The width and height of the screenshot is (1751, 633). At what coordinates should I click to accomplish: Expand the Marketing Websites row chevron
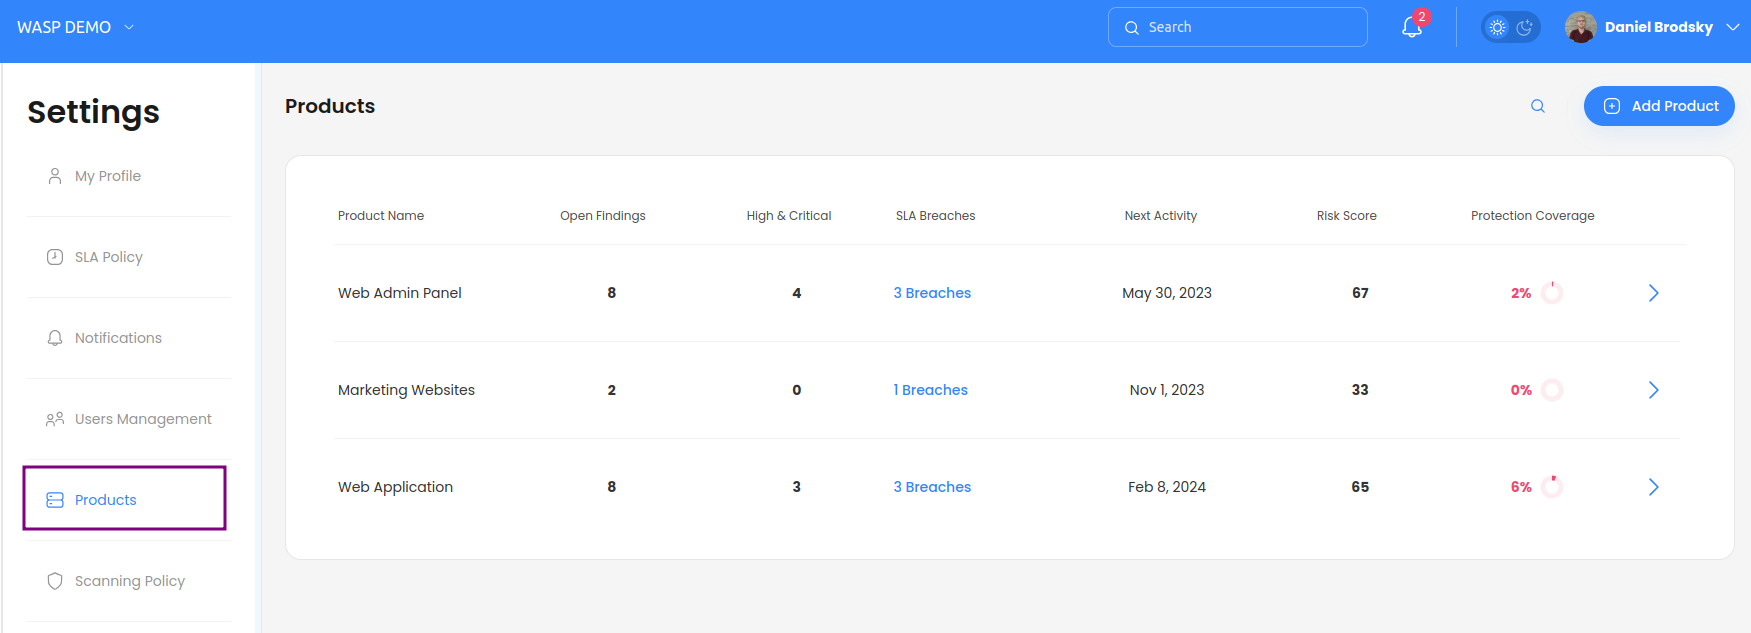1653,390
